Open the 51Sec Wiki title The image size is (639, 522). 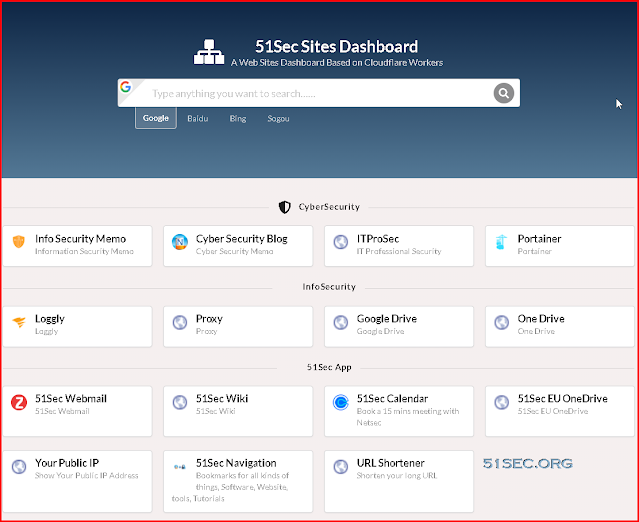(x=222, y=399)
